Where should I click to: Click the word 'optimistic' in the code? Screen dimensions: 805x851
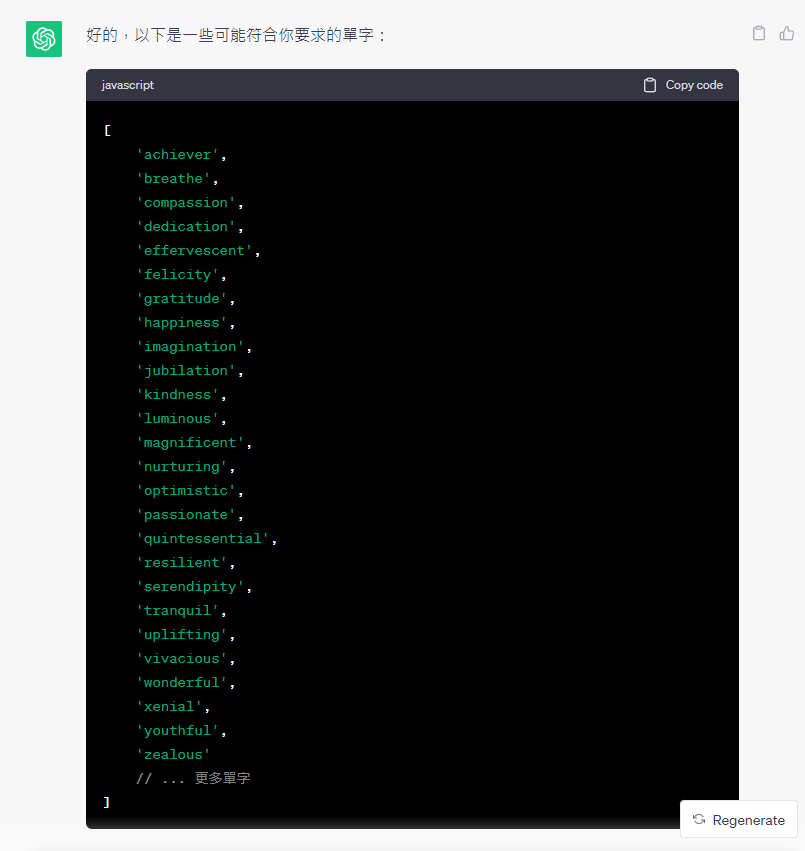pyautogui.click(x=186, y=491)
